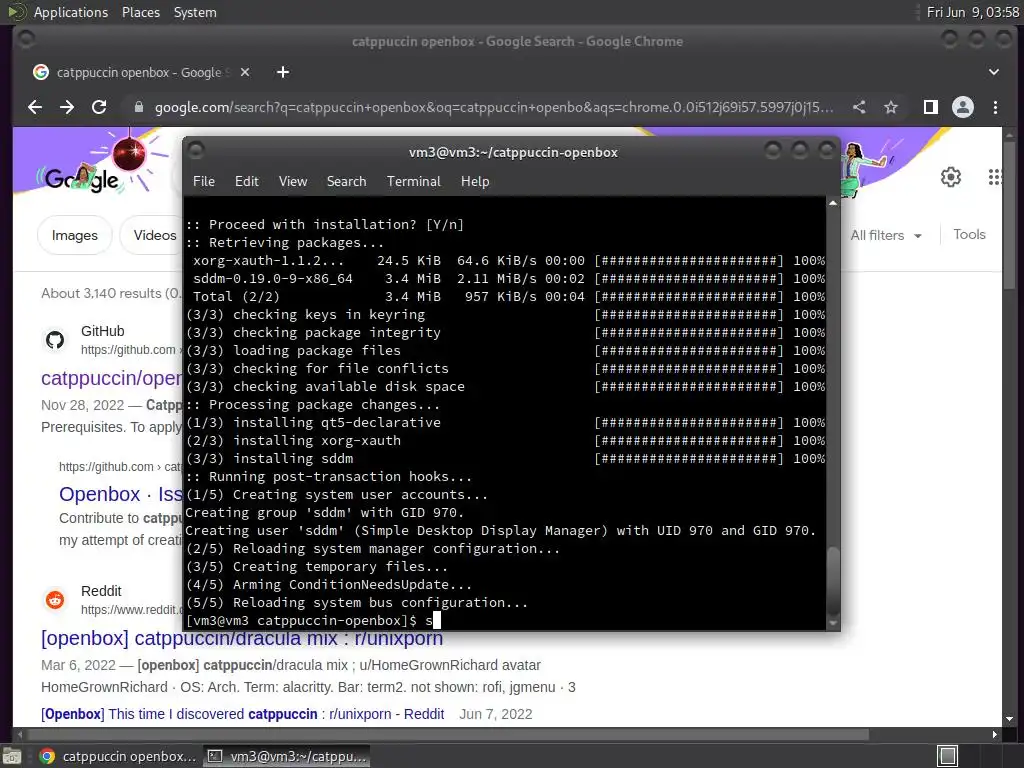
Task: Click terminal scrollbar down arrow
Action: (x=833, y=624)
